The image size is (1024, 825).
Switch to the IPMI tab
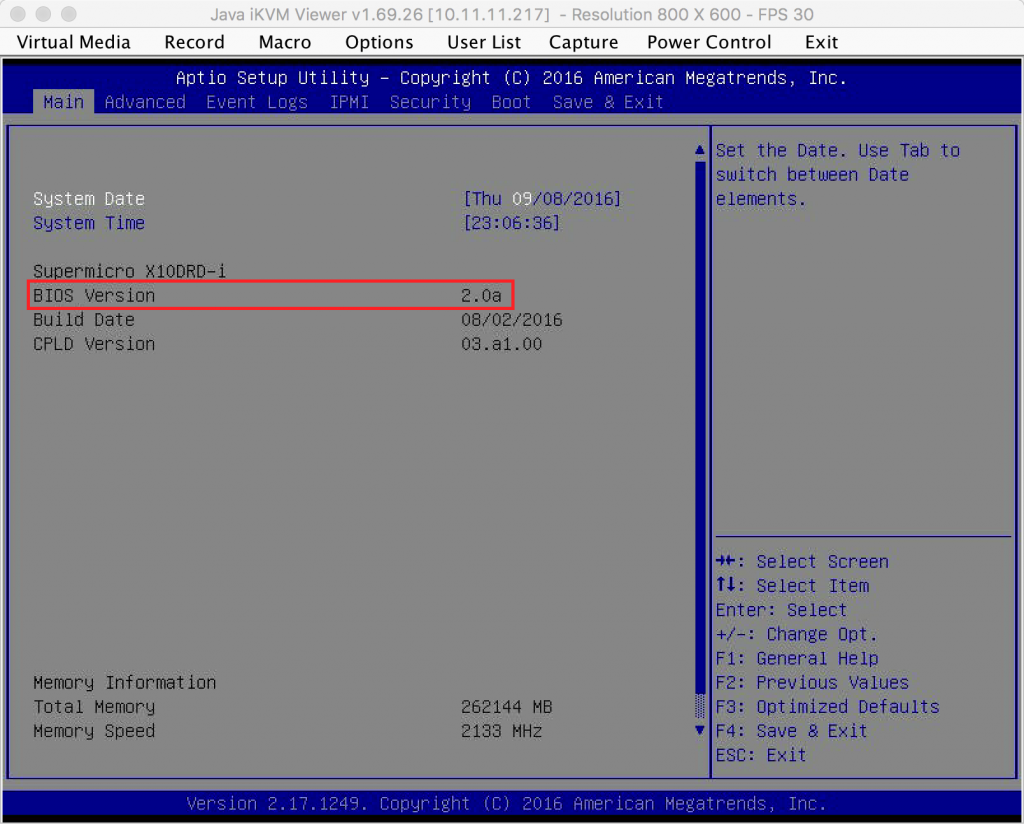coord(349,102)
